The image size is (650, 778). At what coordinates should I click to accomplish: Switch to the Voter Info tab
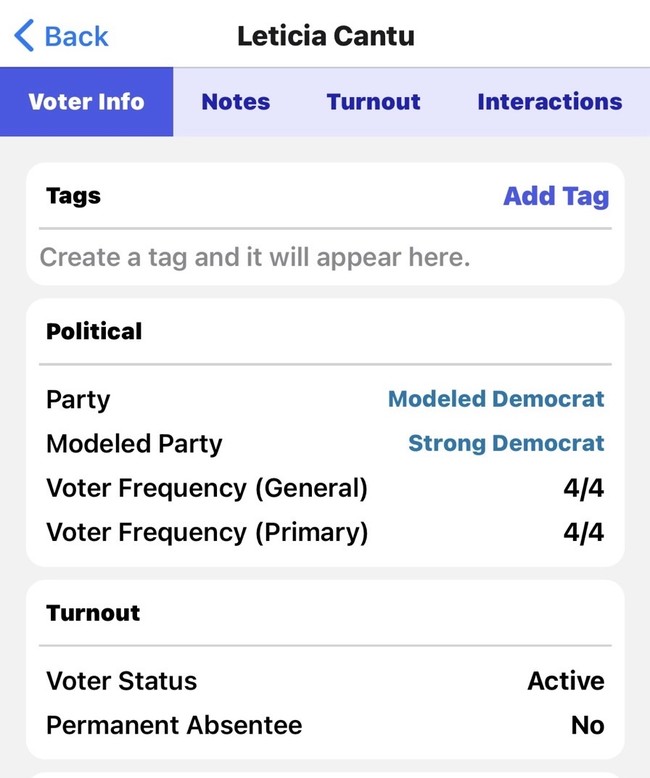click(86, 102)
